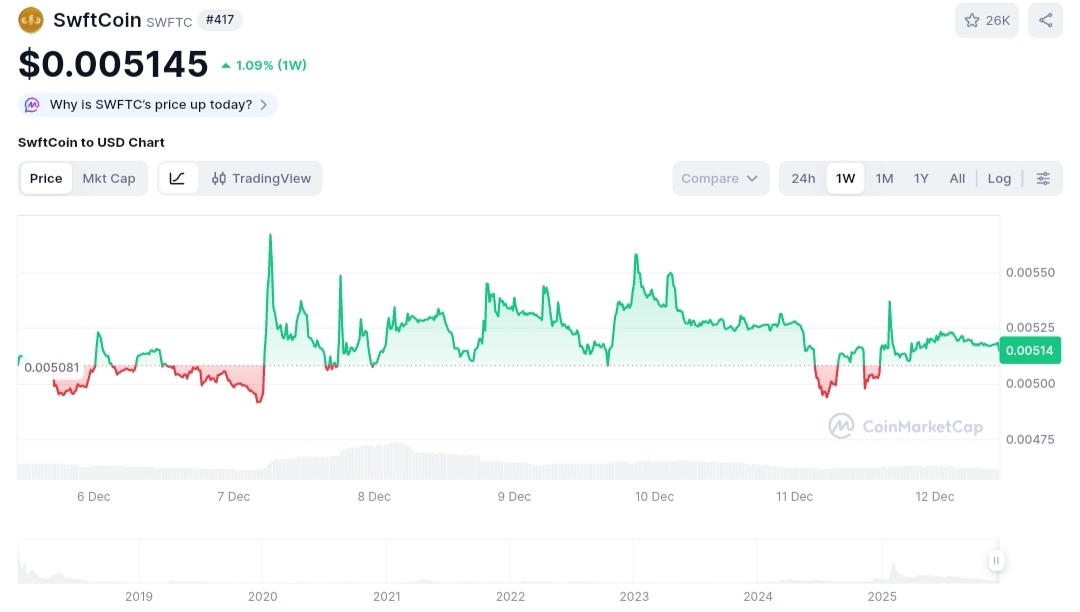This screenshot has height=612, width=1080.
Task: Open TradingView candlestick chart
Action: click(261, 178)
